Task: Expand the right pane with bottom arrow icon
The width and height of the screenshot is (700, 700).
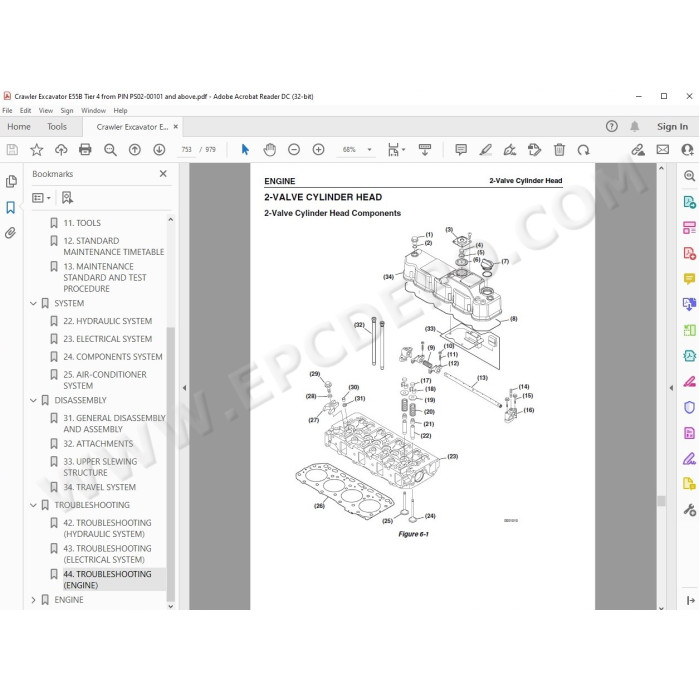Action: coord(690,600)
